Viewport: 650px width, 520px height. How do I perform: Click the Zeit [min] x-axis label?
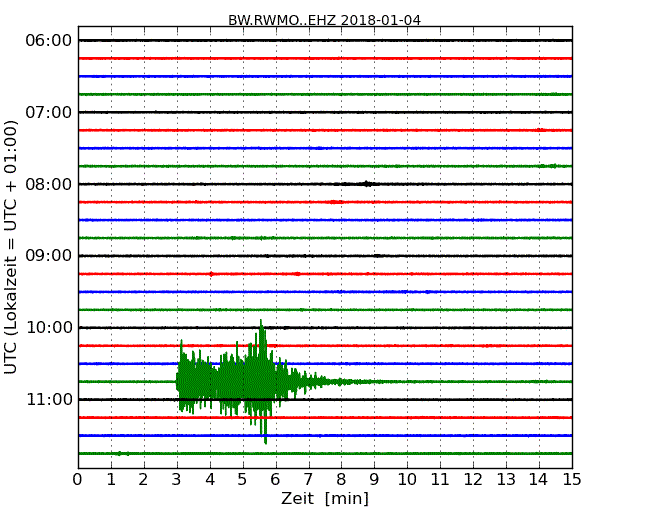(x=325, y=498)
